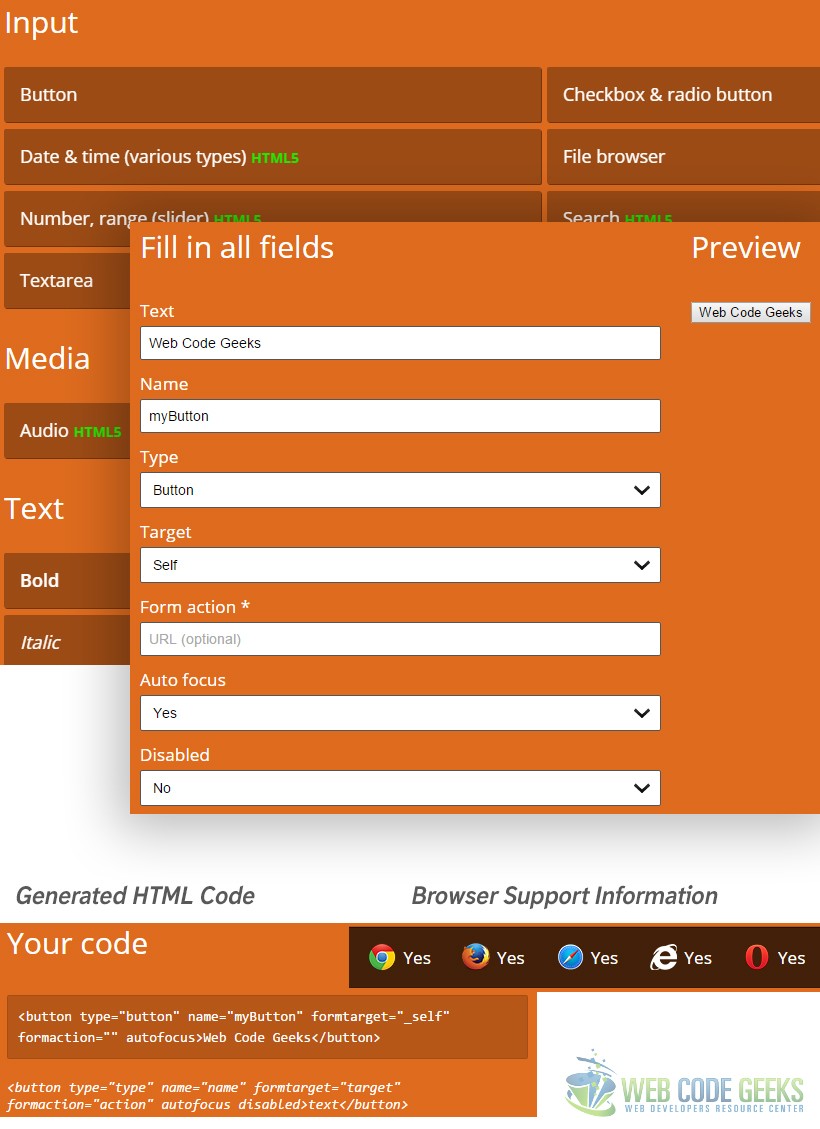The width and height of the screenshot is (820, 1129).
Task: Click the Yes label beside Opera
Action: click(791, 958)
